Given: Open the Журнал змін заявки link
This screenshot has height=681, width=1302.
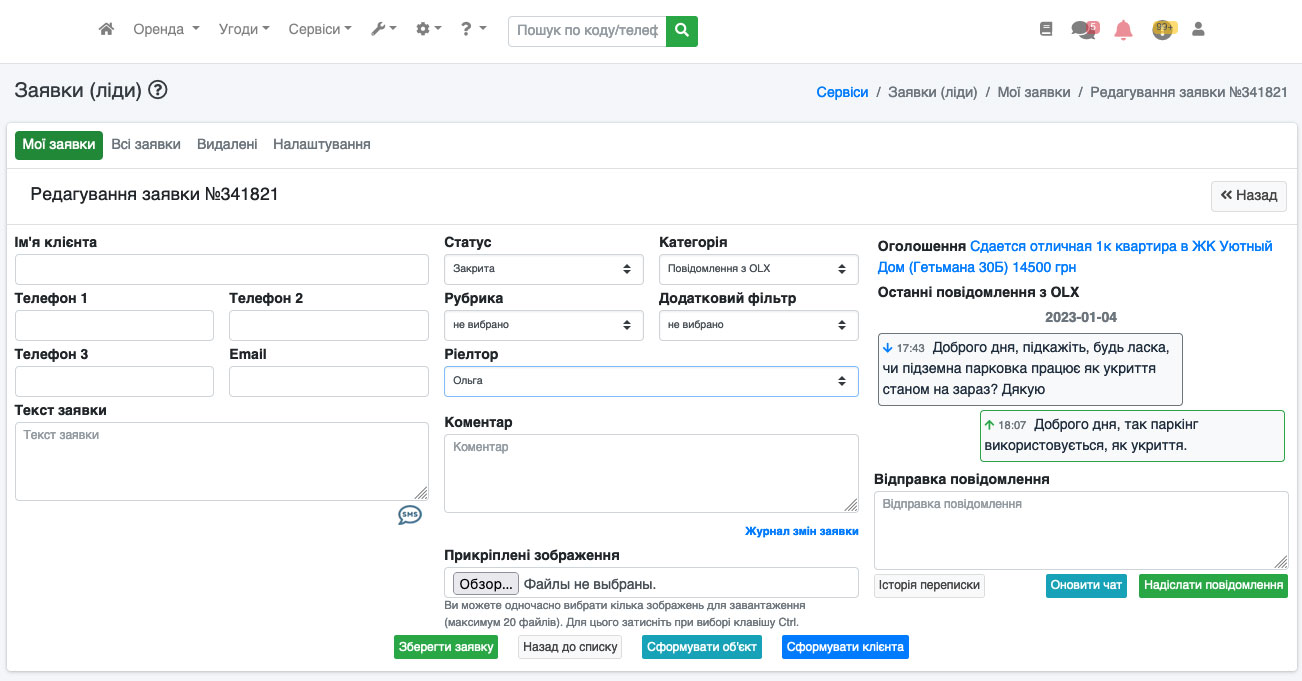Looking at the screenshot, I should 801,531.
